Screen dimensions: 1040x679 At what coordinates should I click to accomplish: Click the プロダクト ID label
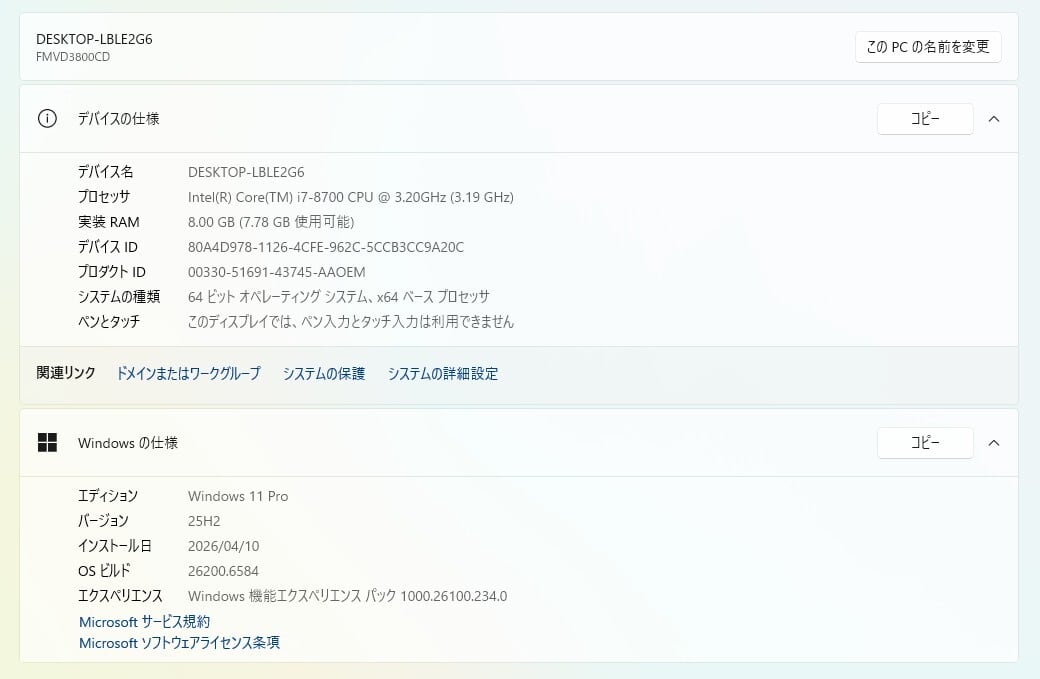[111, 272]
